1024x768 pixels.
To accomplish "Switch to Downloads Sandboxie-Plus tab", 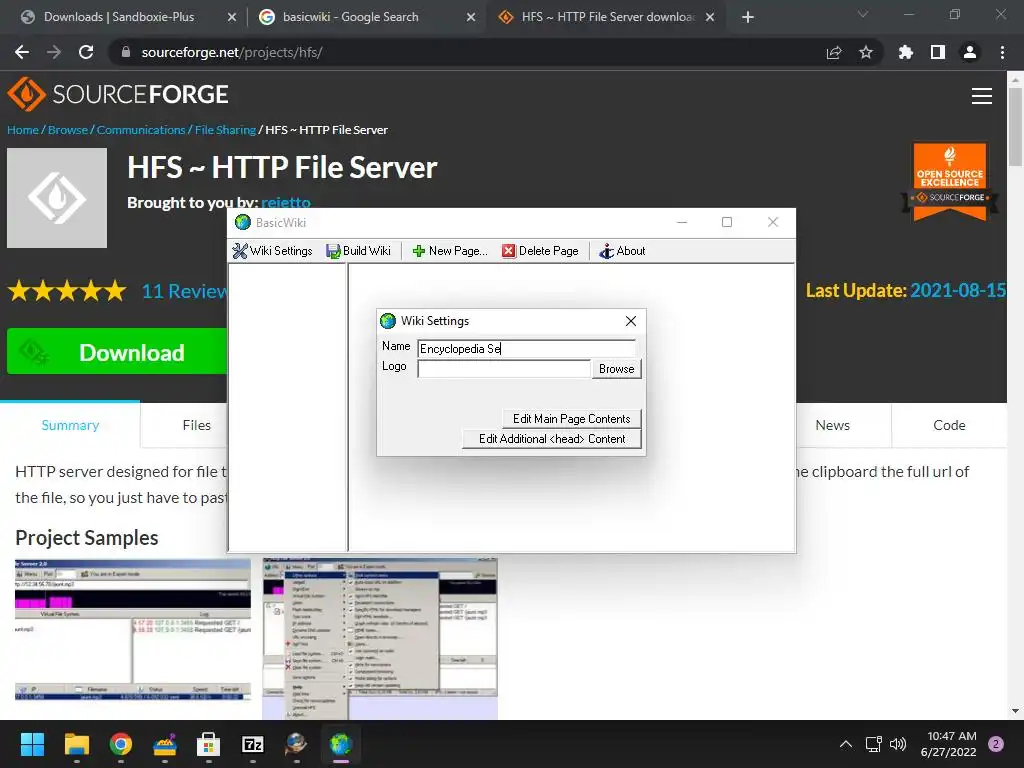I will [x=118, y=17].
